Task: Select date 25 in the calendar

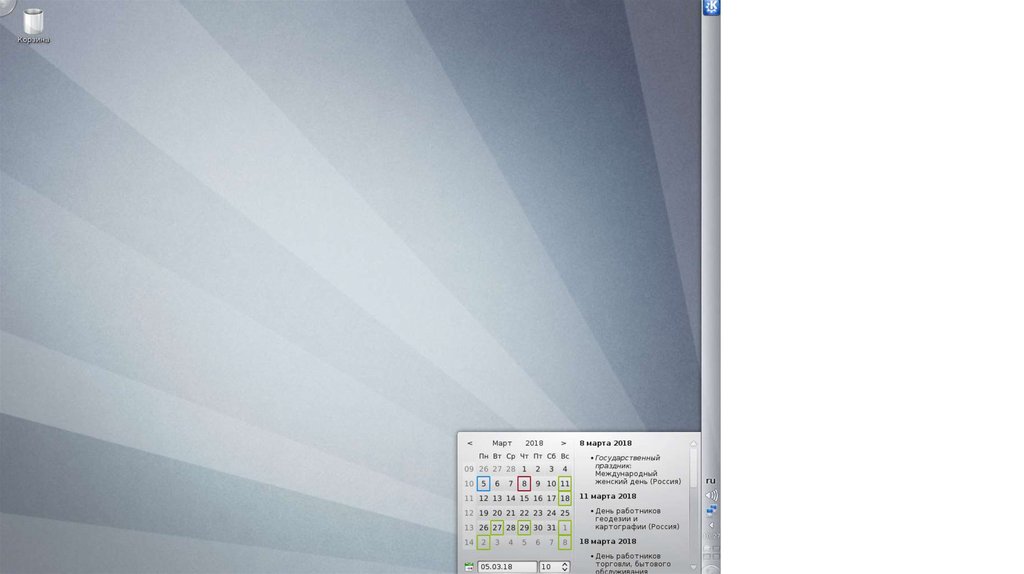Action: point(565,513)
